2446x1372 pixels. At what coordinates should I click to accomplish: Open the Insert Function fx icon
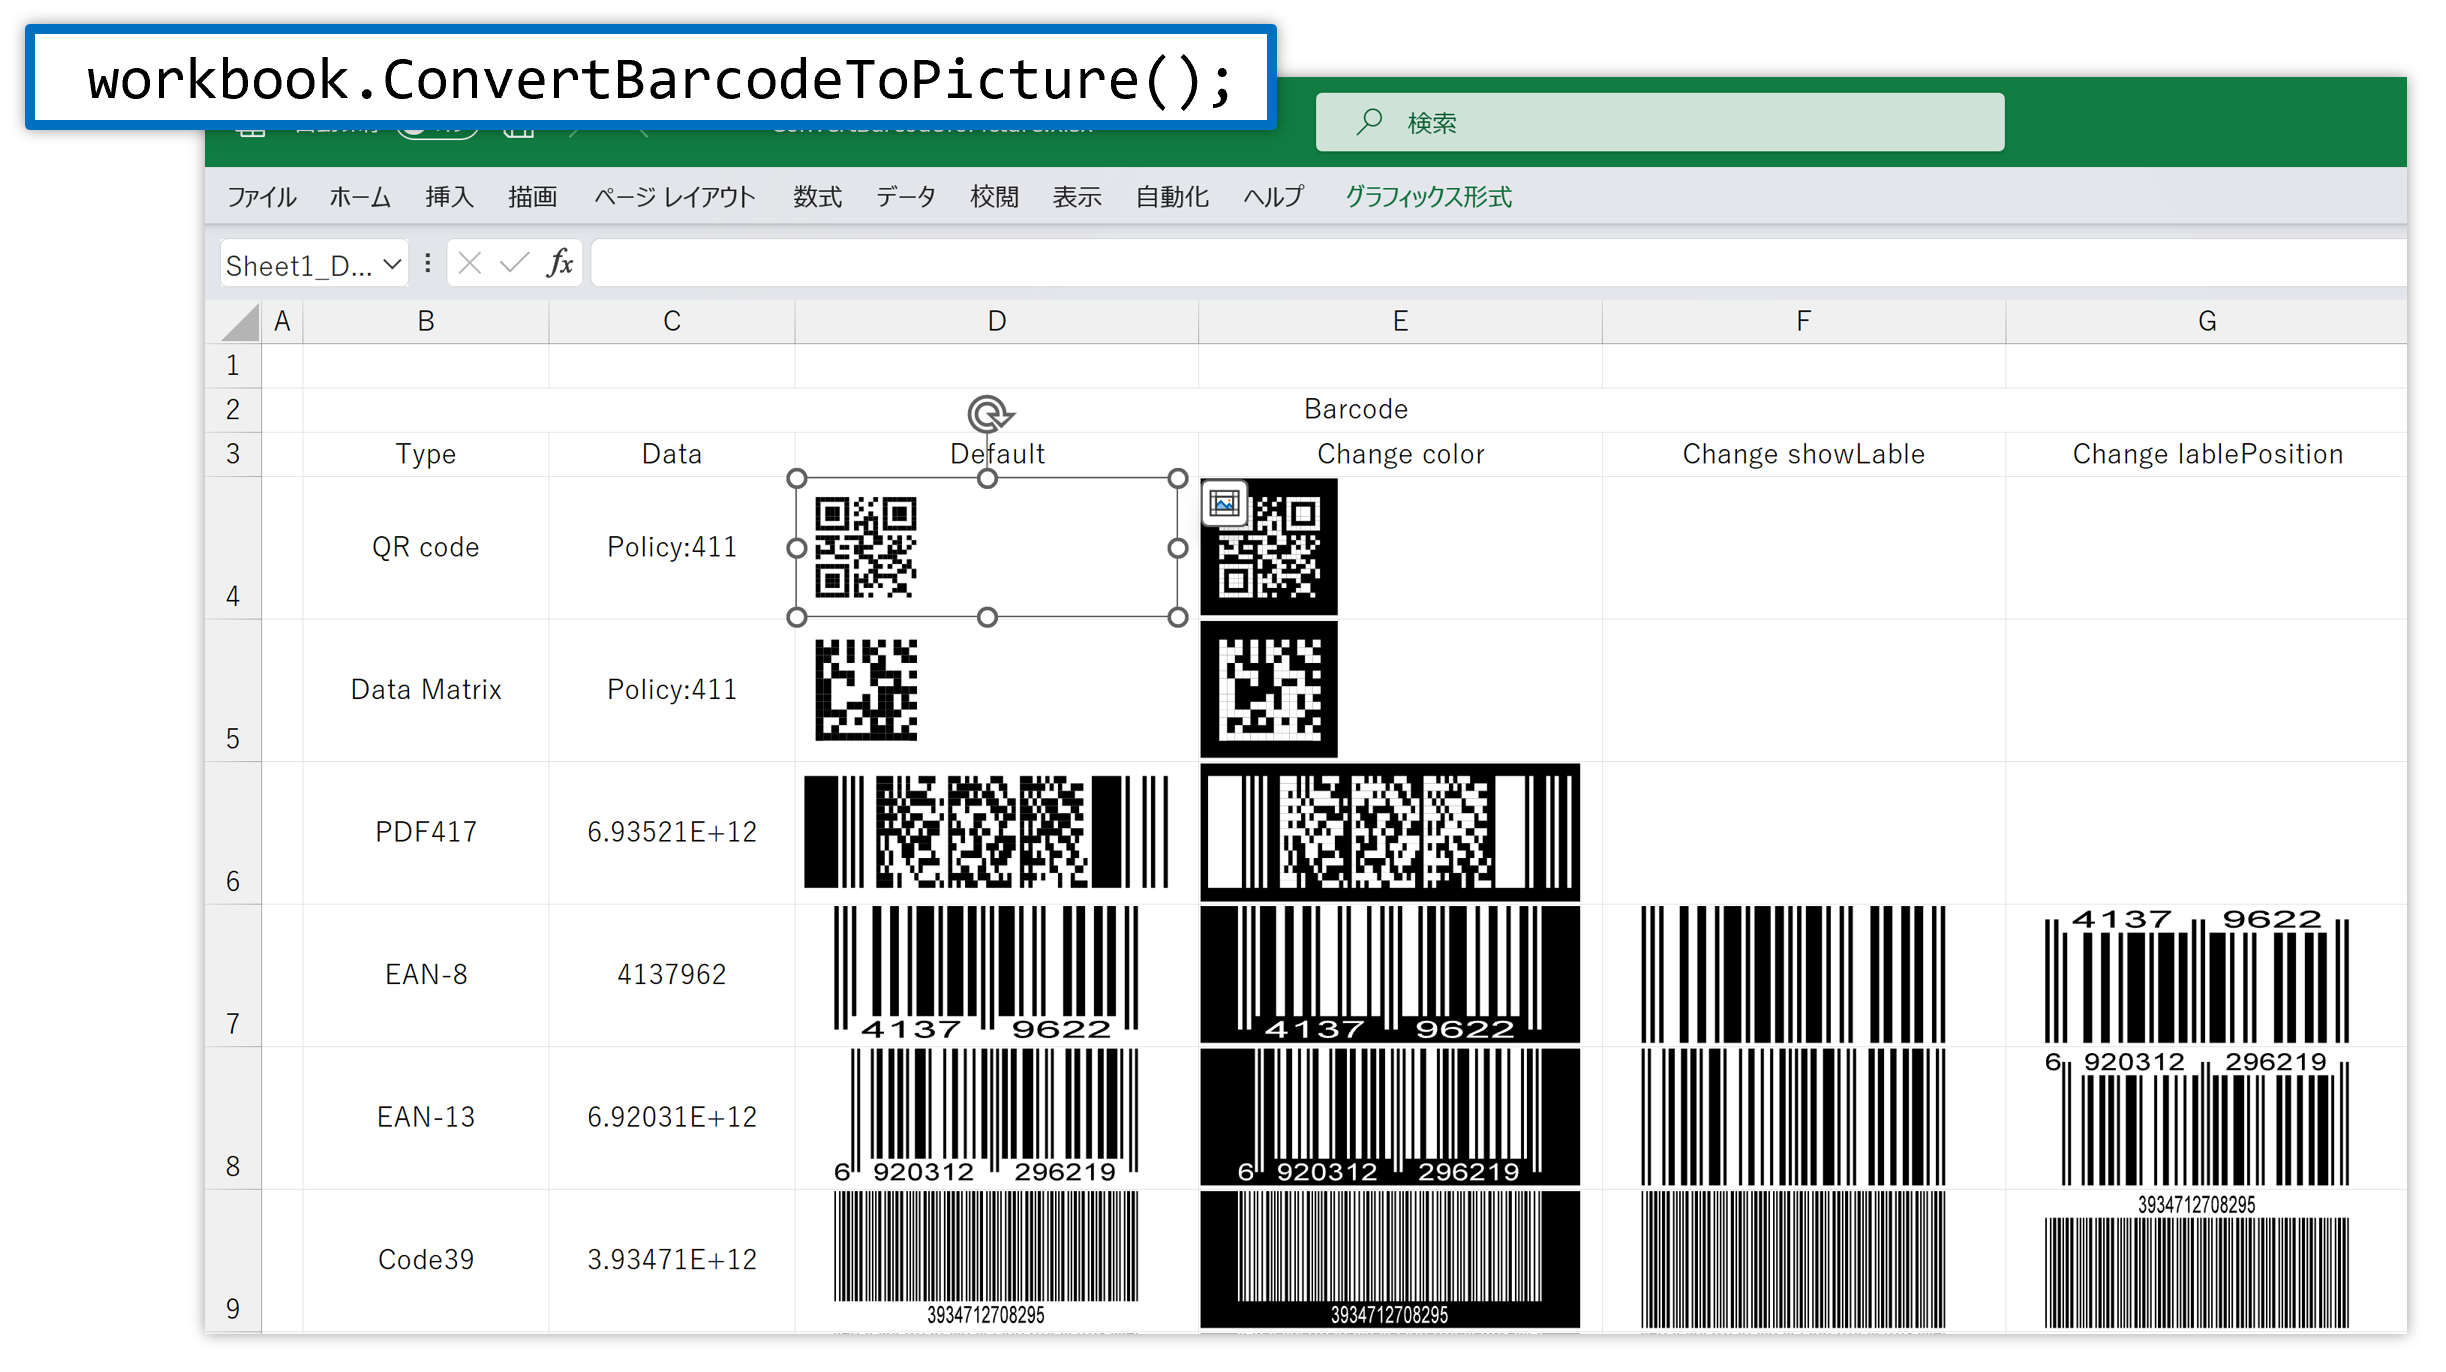560,264
